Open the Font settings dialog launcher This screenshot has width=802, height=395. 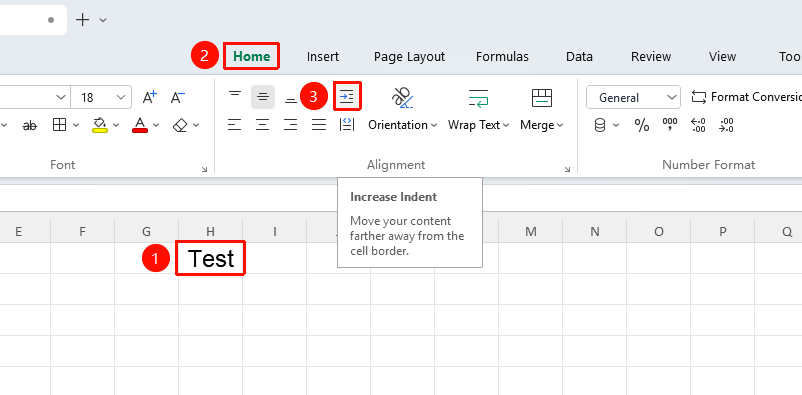[205, 169]
